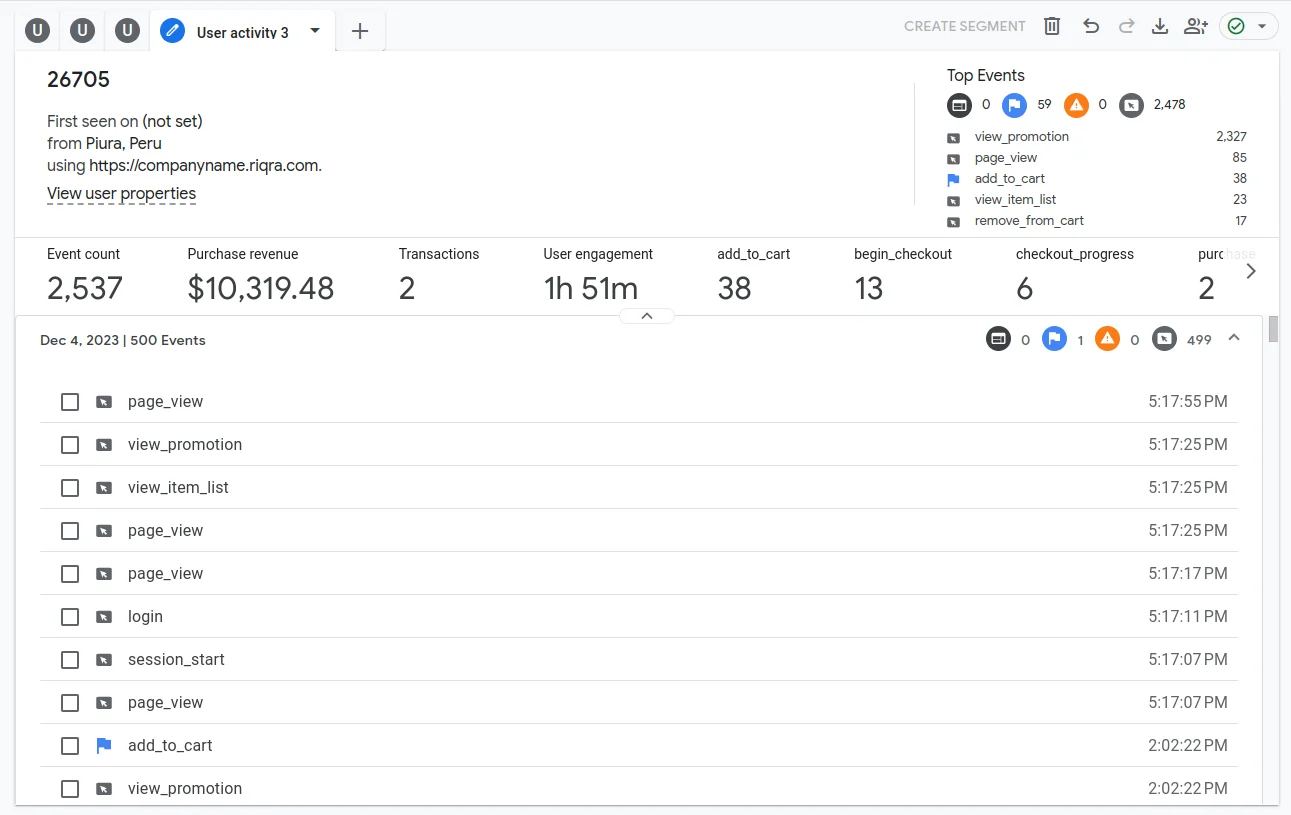Check the box next to the login event
The width and height of the screenshot is (1291, 815).
pos(70,617)
